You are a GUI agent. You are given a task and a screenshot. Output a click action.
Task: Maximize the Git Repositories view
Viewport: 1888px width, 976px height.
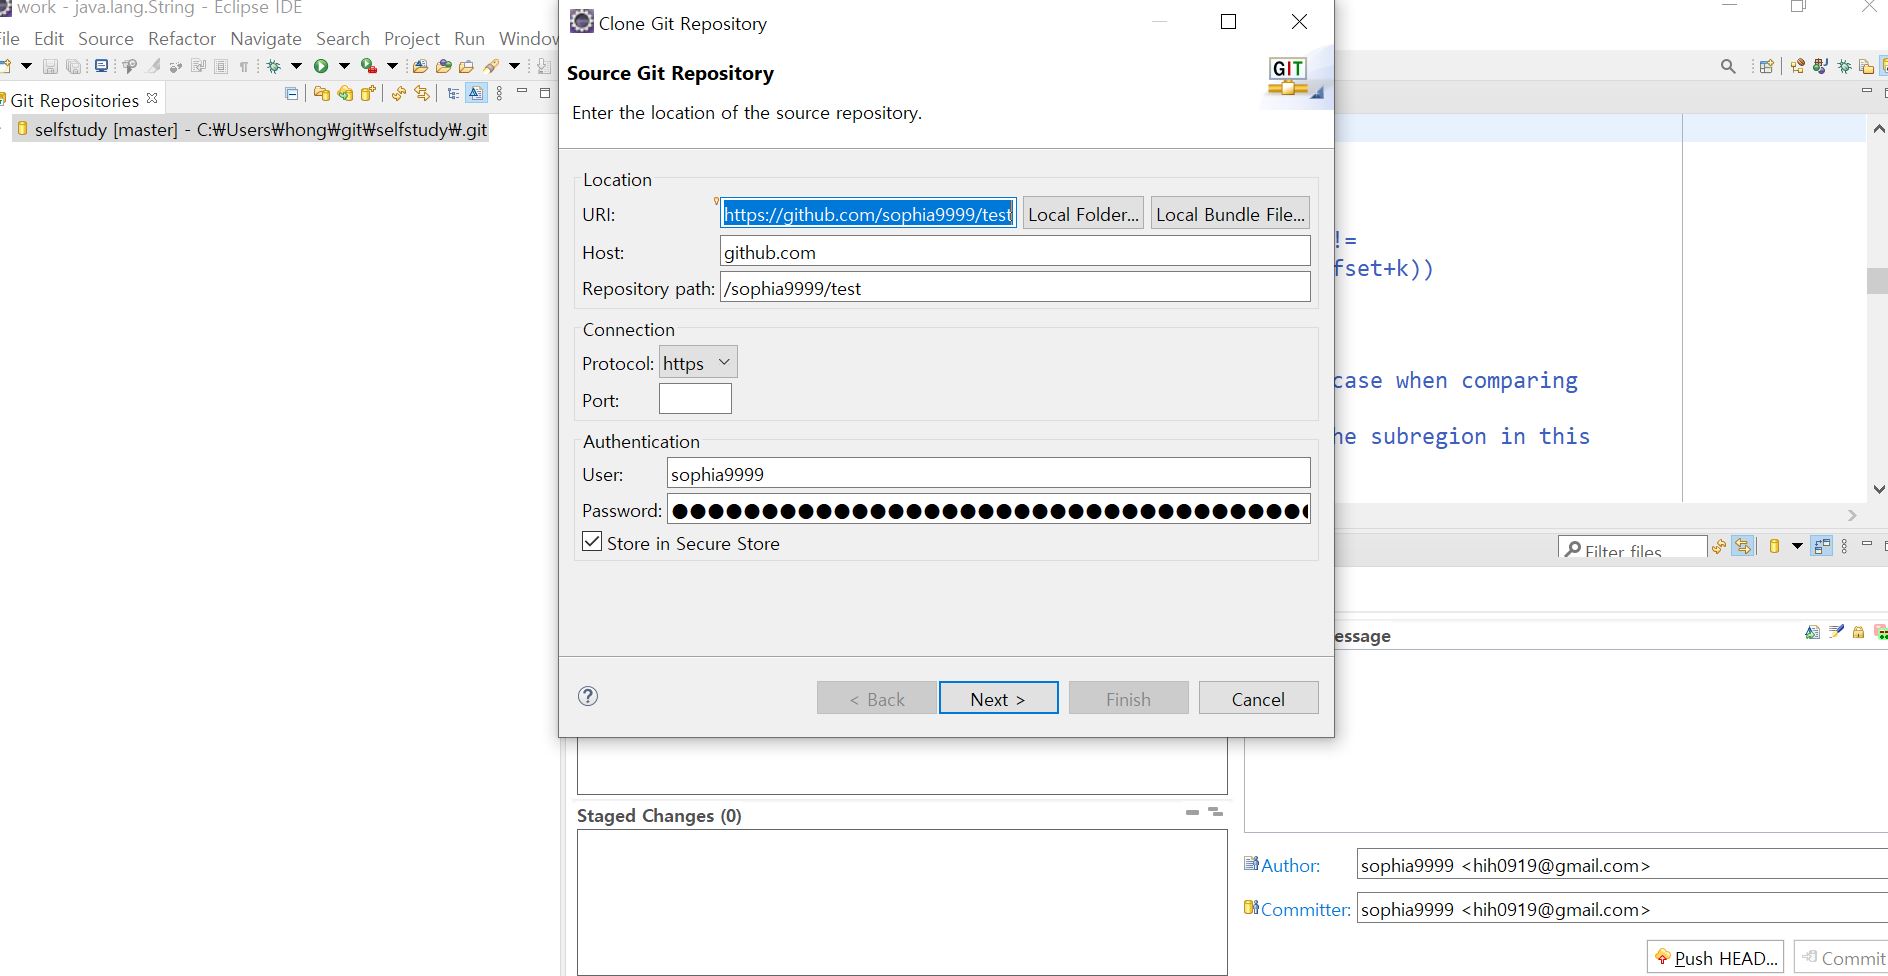pyautogui.click(x=545, y=93)
